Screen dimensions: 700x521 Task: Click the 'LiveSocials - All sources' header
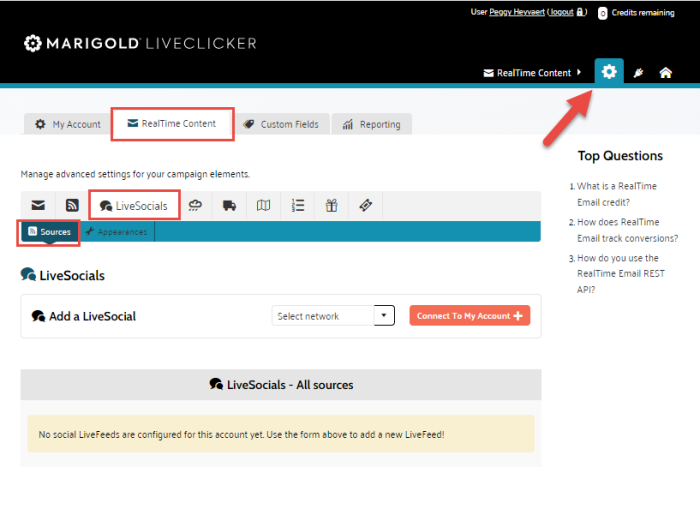coord(281,385)
